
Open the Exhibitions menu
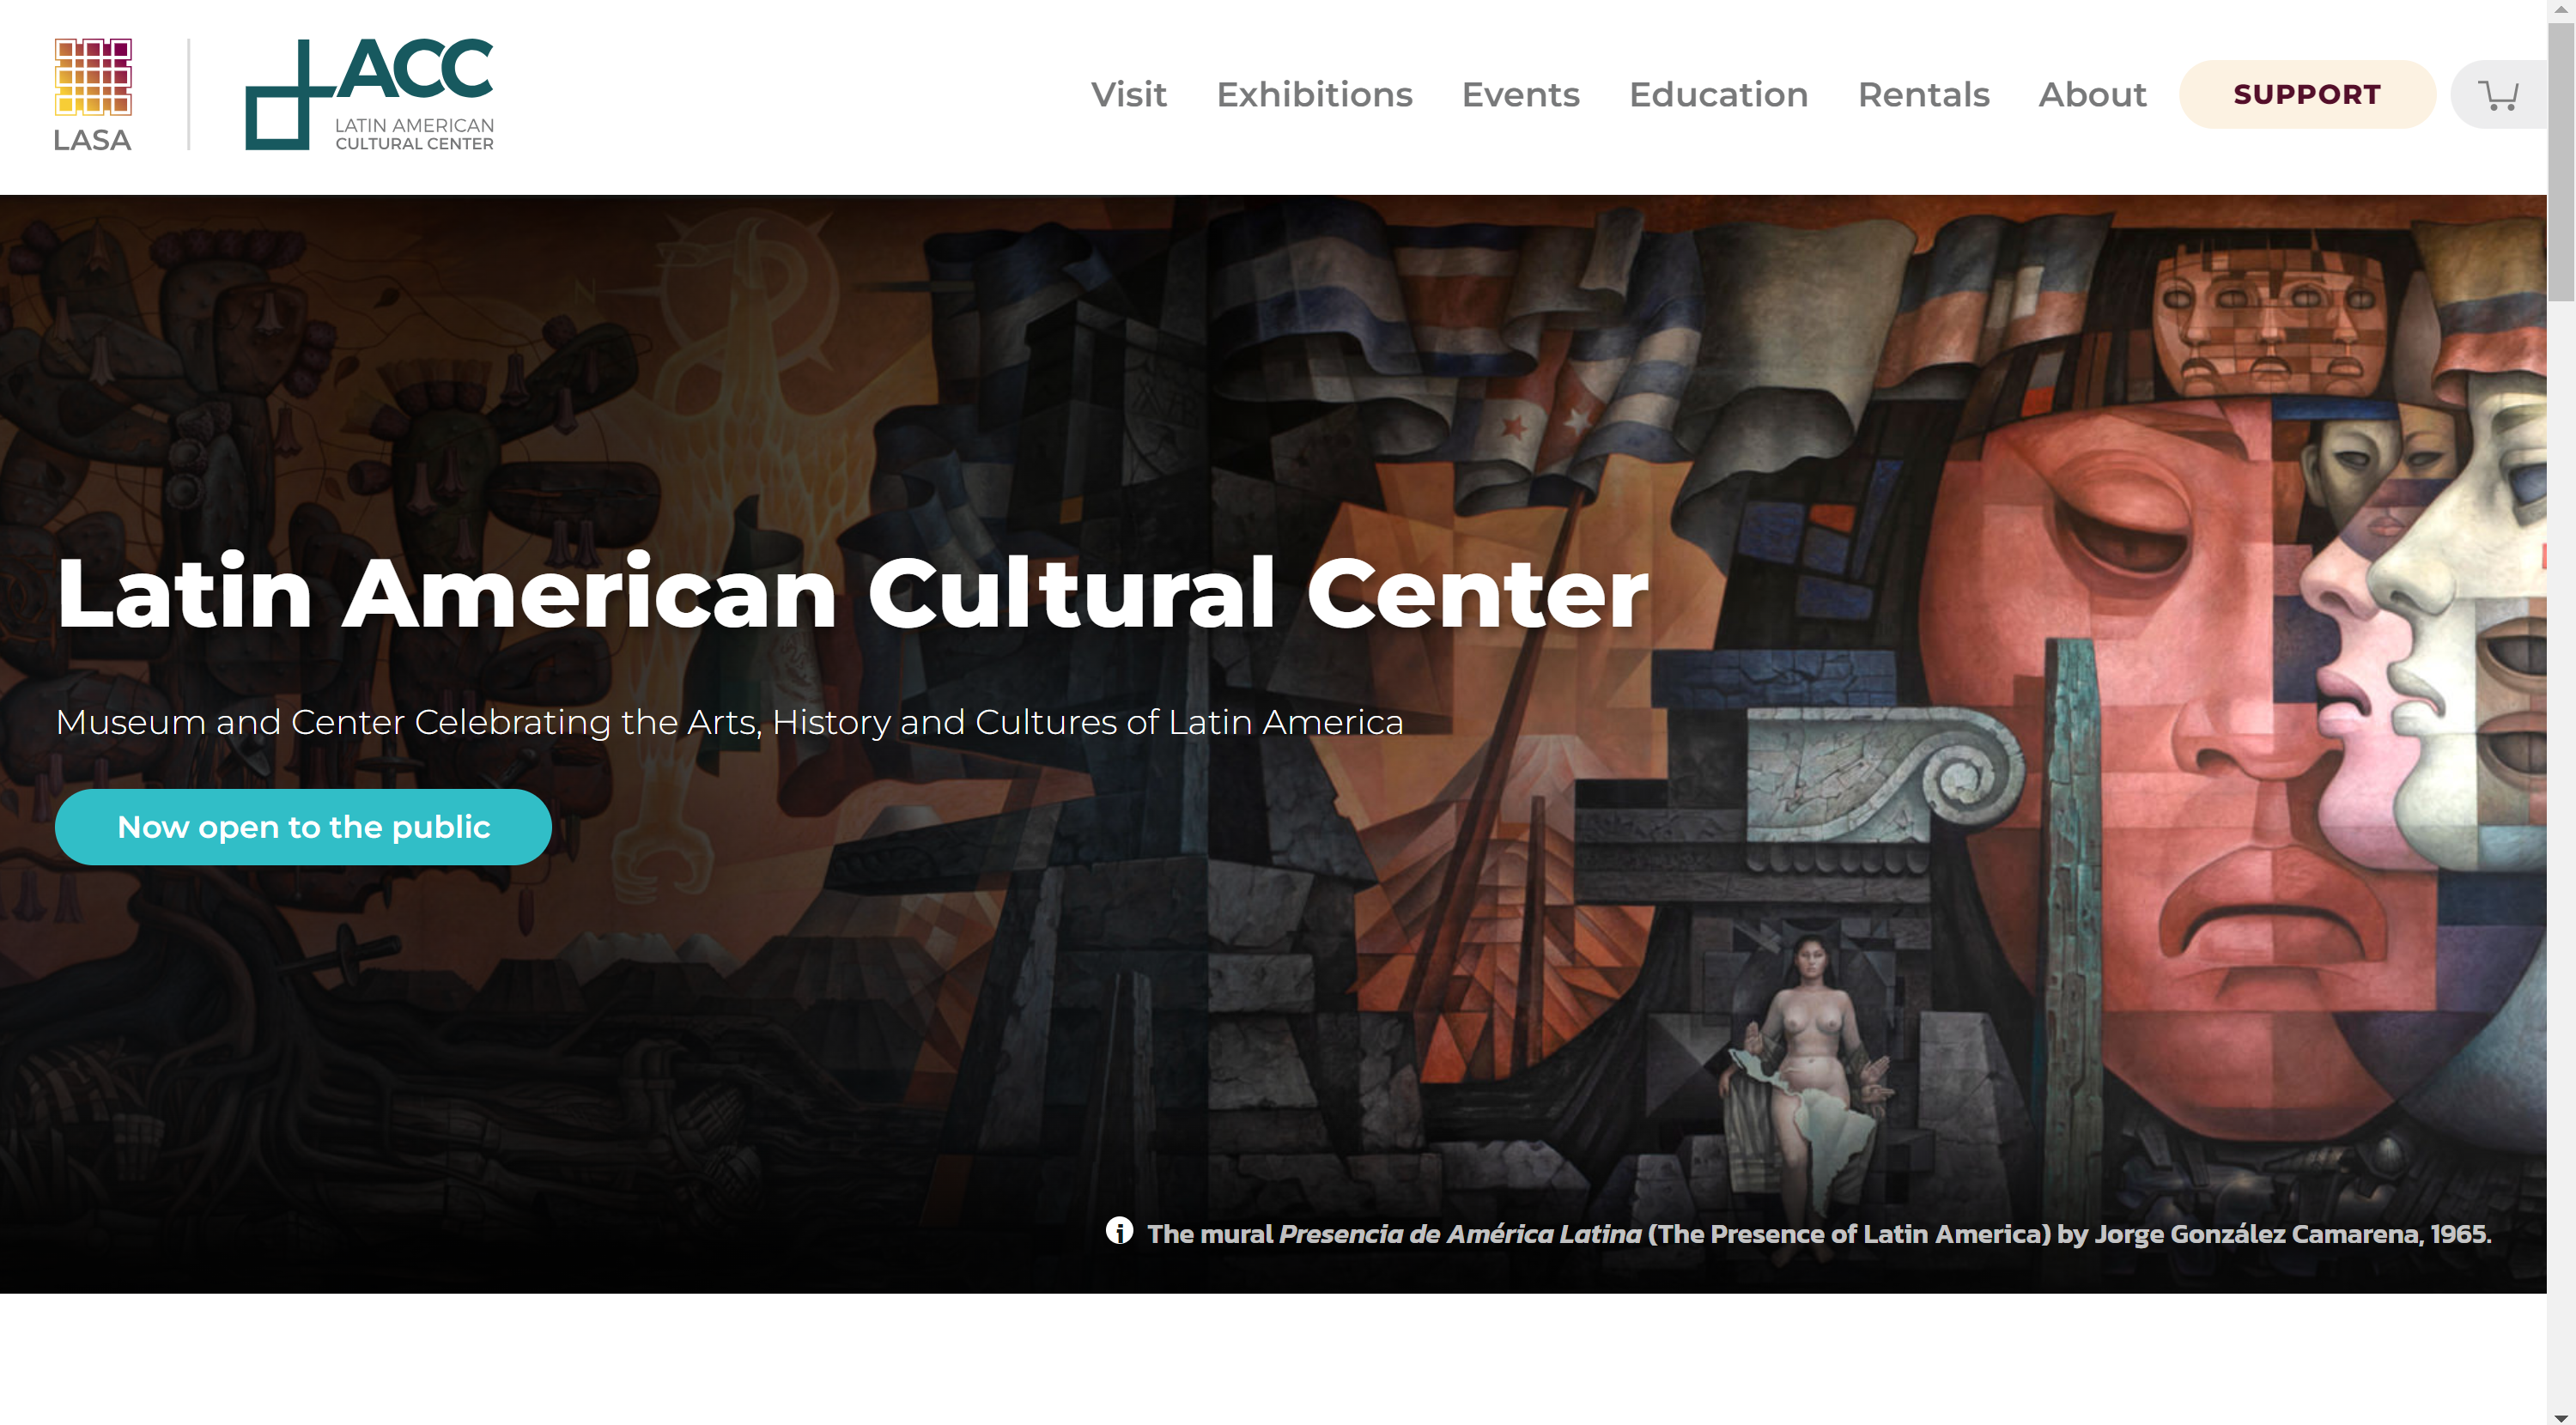coord(1314,95)
